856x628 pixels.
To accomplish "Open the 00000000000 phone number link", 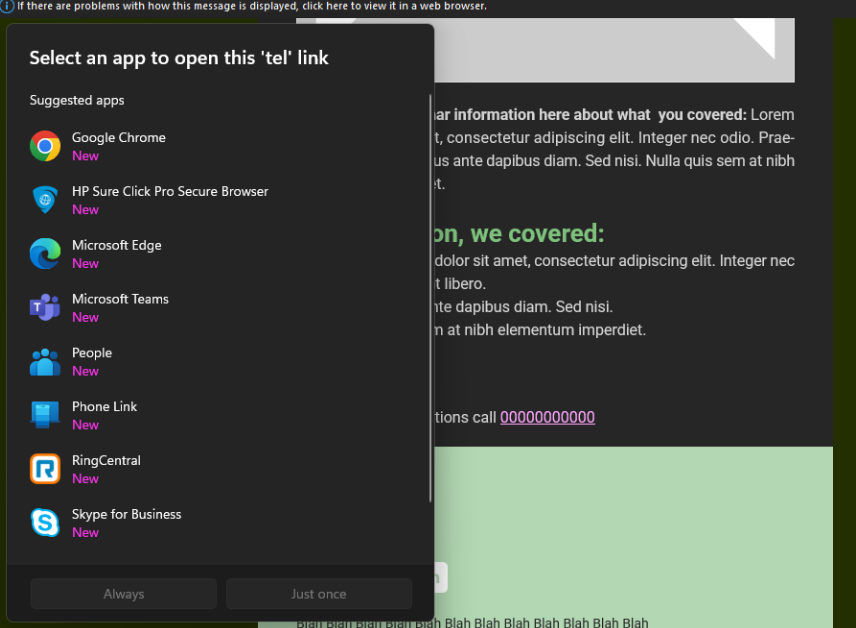I will (547, 417).
